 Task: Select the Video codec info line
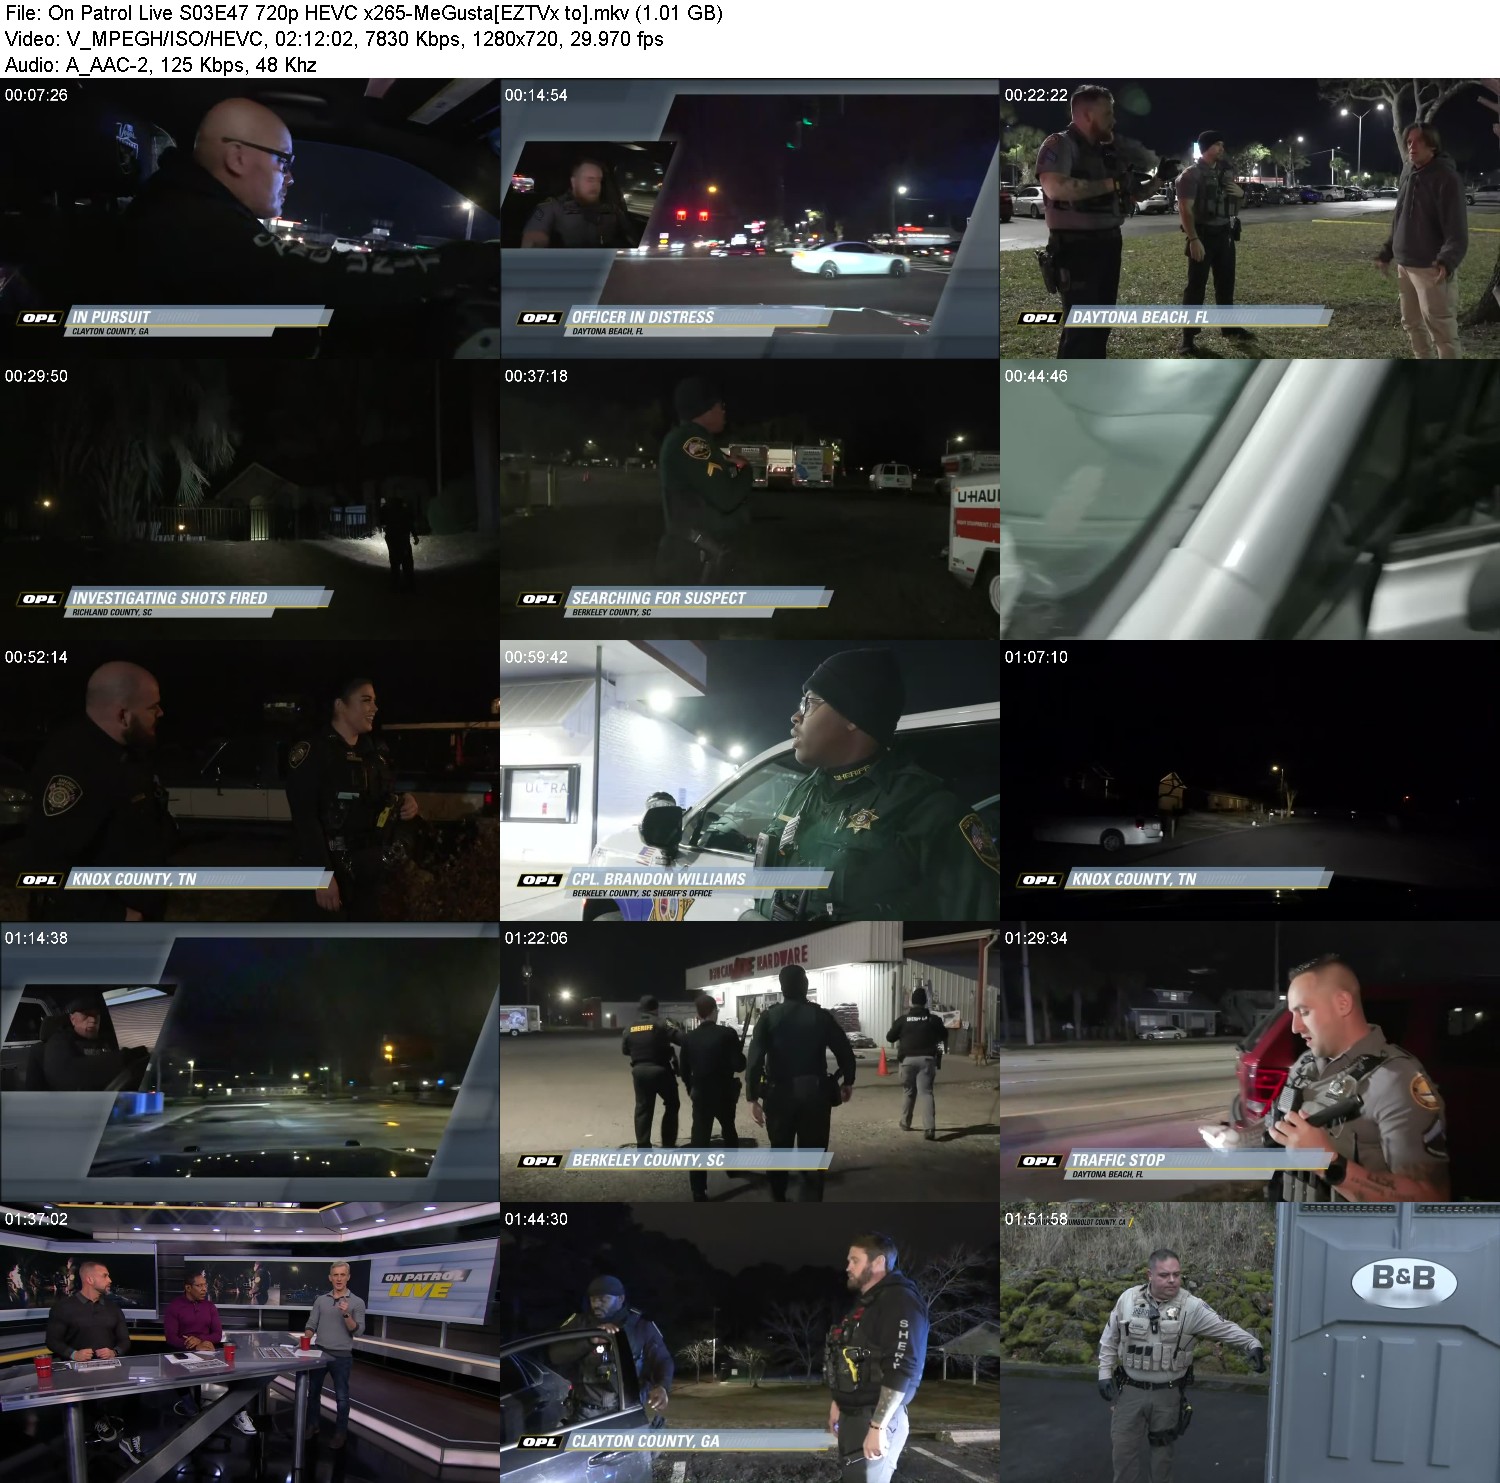(x=334, y=39)
